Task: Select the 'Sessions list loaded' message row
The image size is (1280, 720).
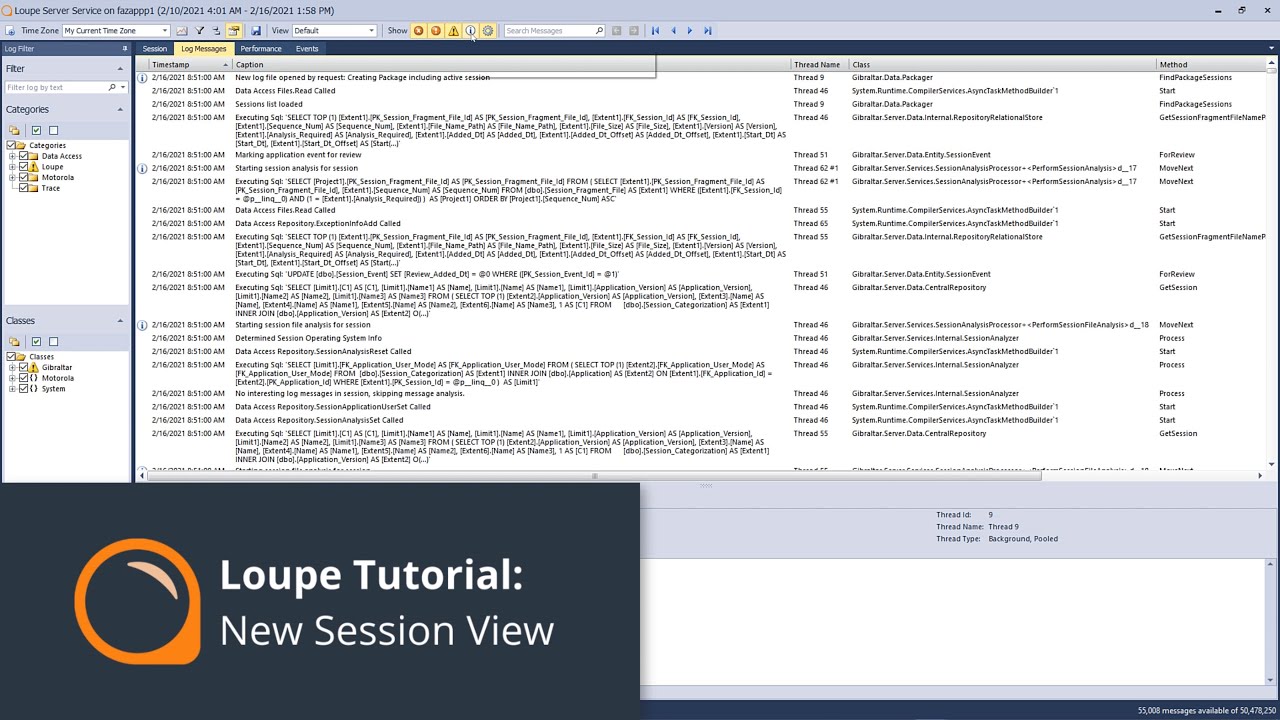Action: click(x=700, y=104)
